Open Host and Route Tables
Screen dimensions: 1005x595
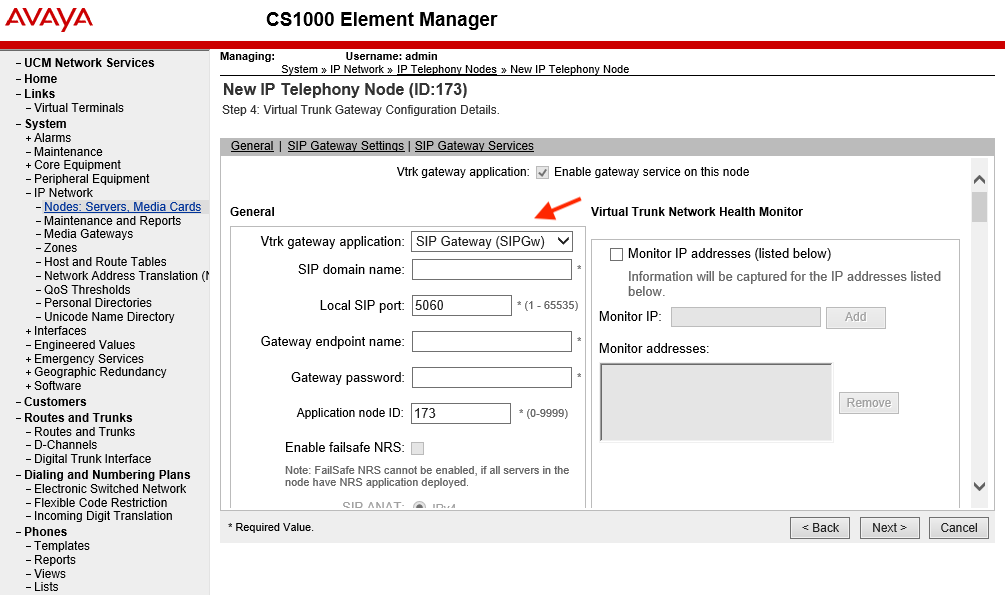105,262
